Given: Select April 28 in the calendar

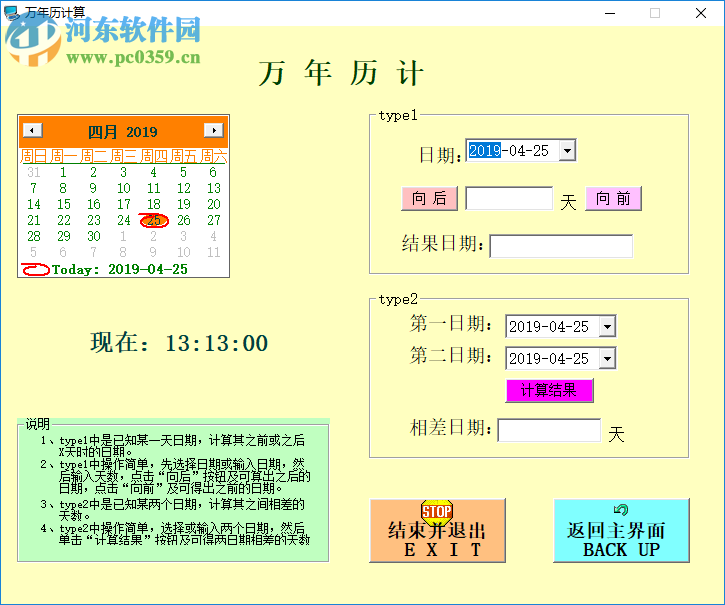Looking at the screenshot, I should pyautogui.click(x=34, y=236).
